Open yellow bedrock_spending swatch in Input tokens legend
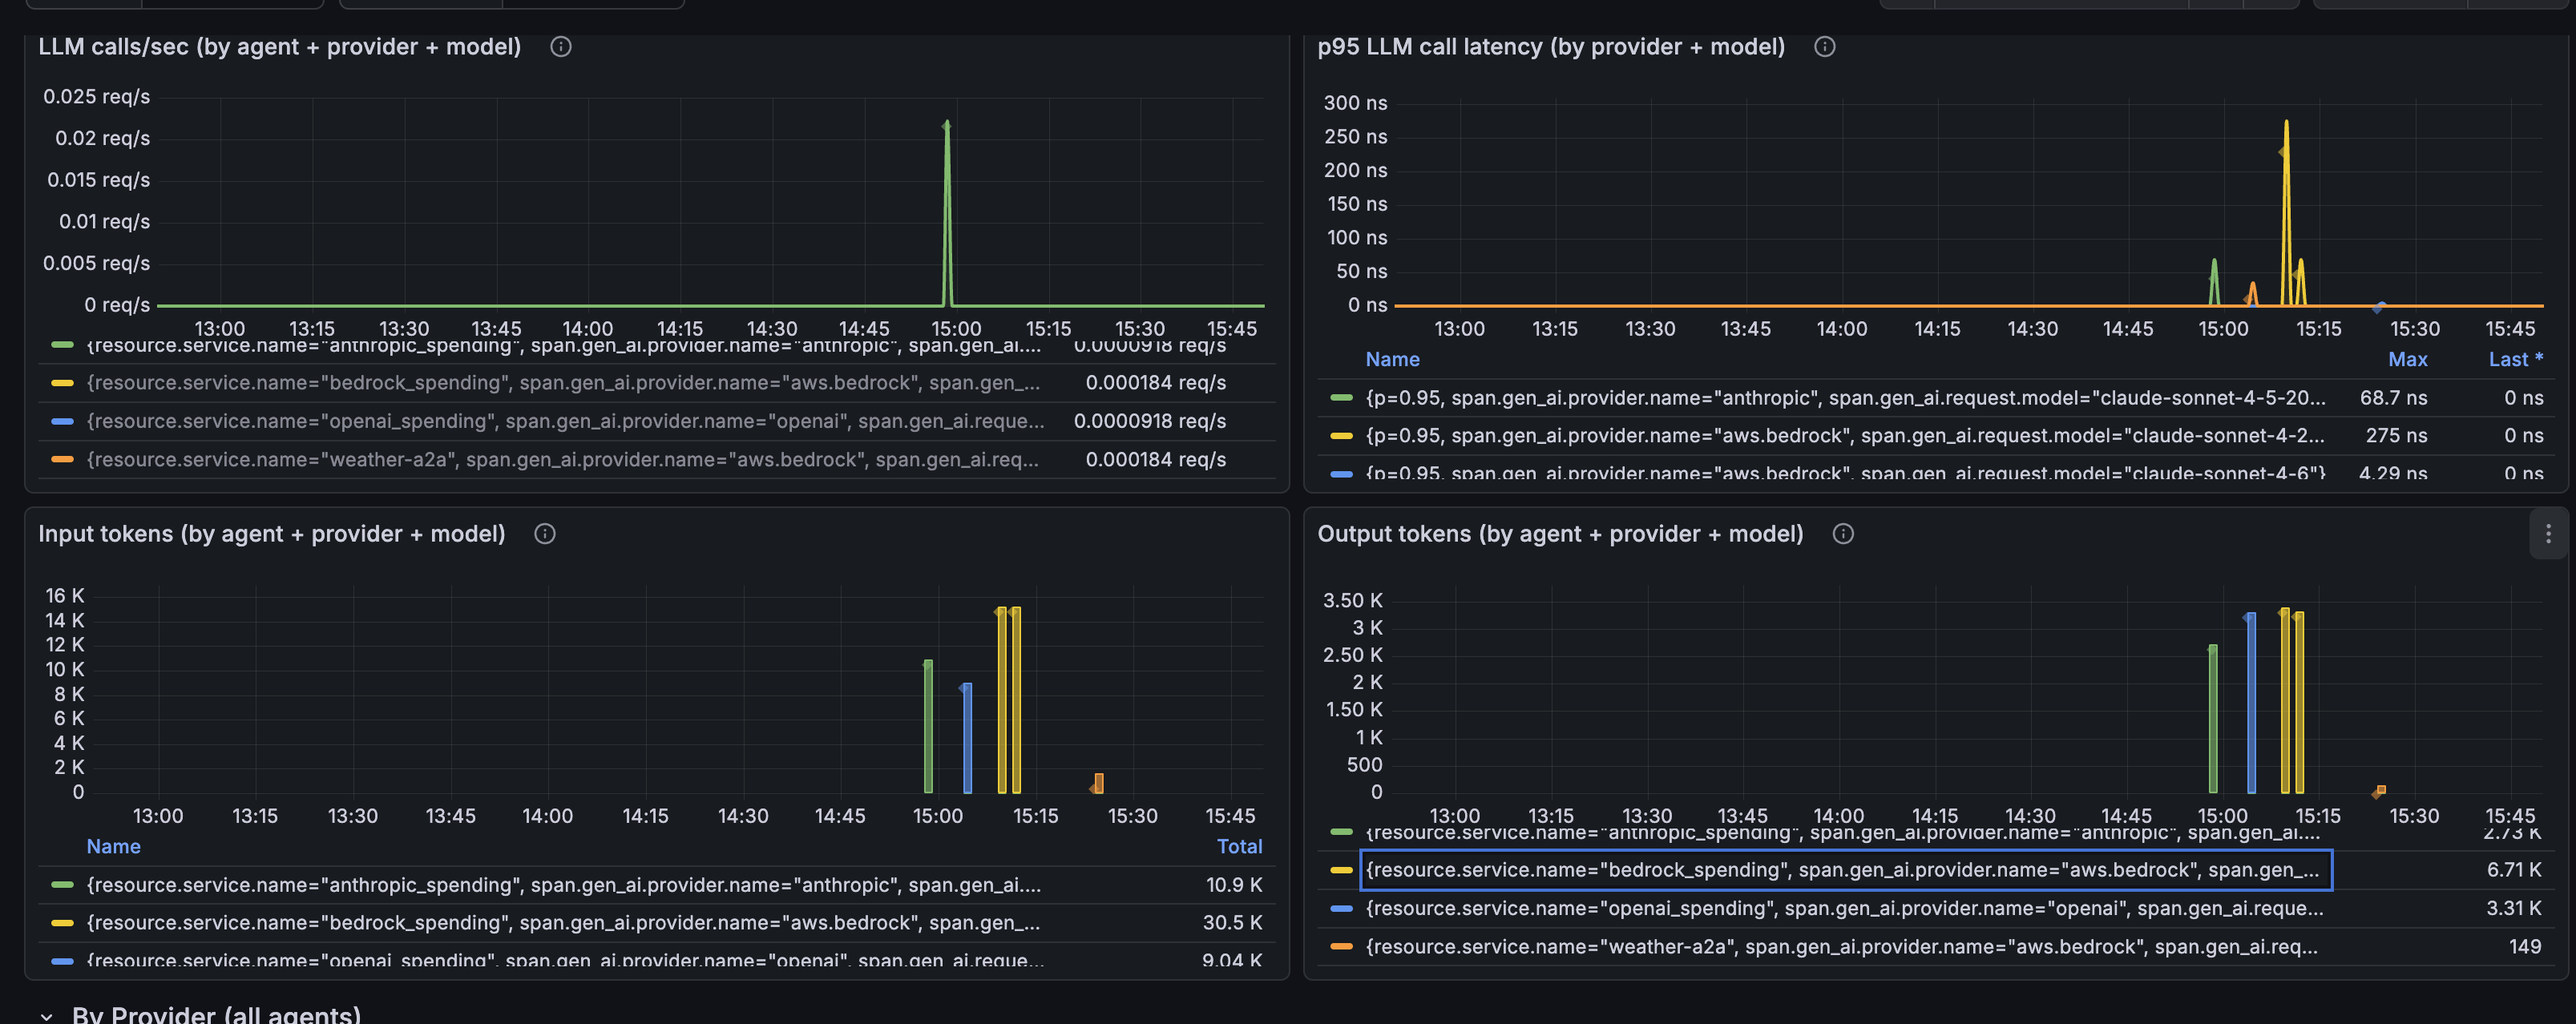 62,923
